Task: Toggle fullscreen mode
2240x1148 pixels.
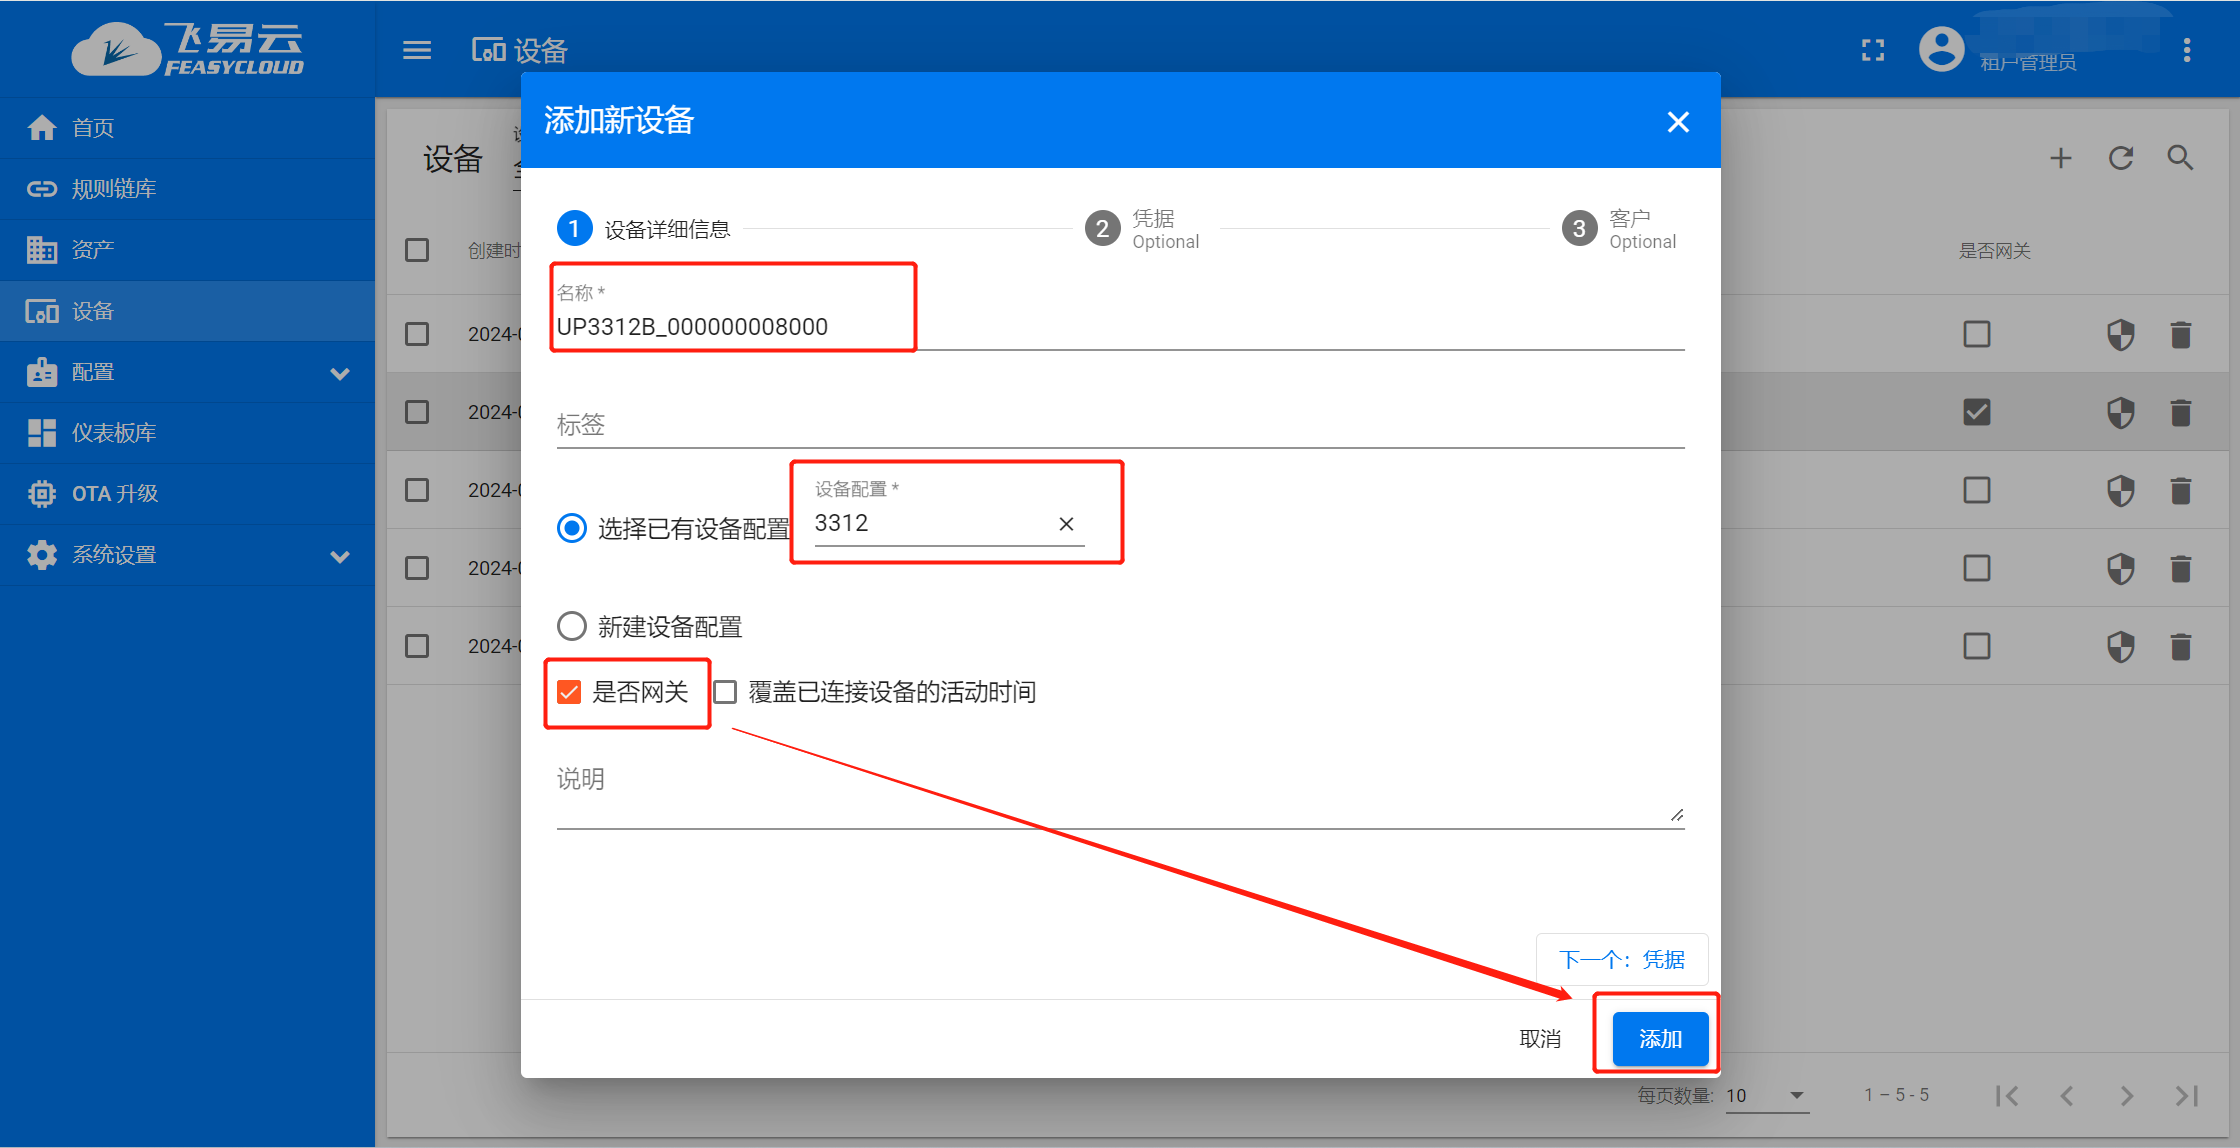Action: 1873,50
